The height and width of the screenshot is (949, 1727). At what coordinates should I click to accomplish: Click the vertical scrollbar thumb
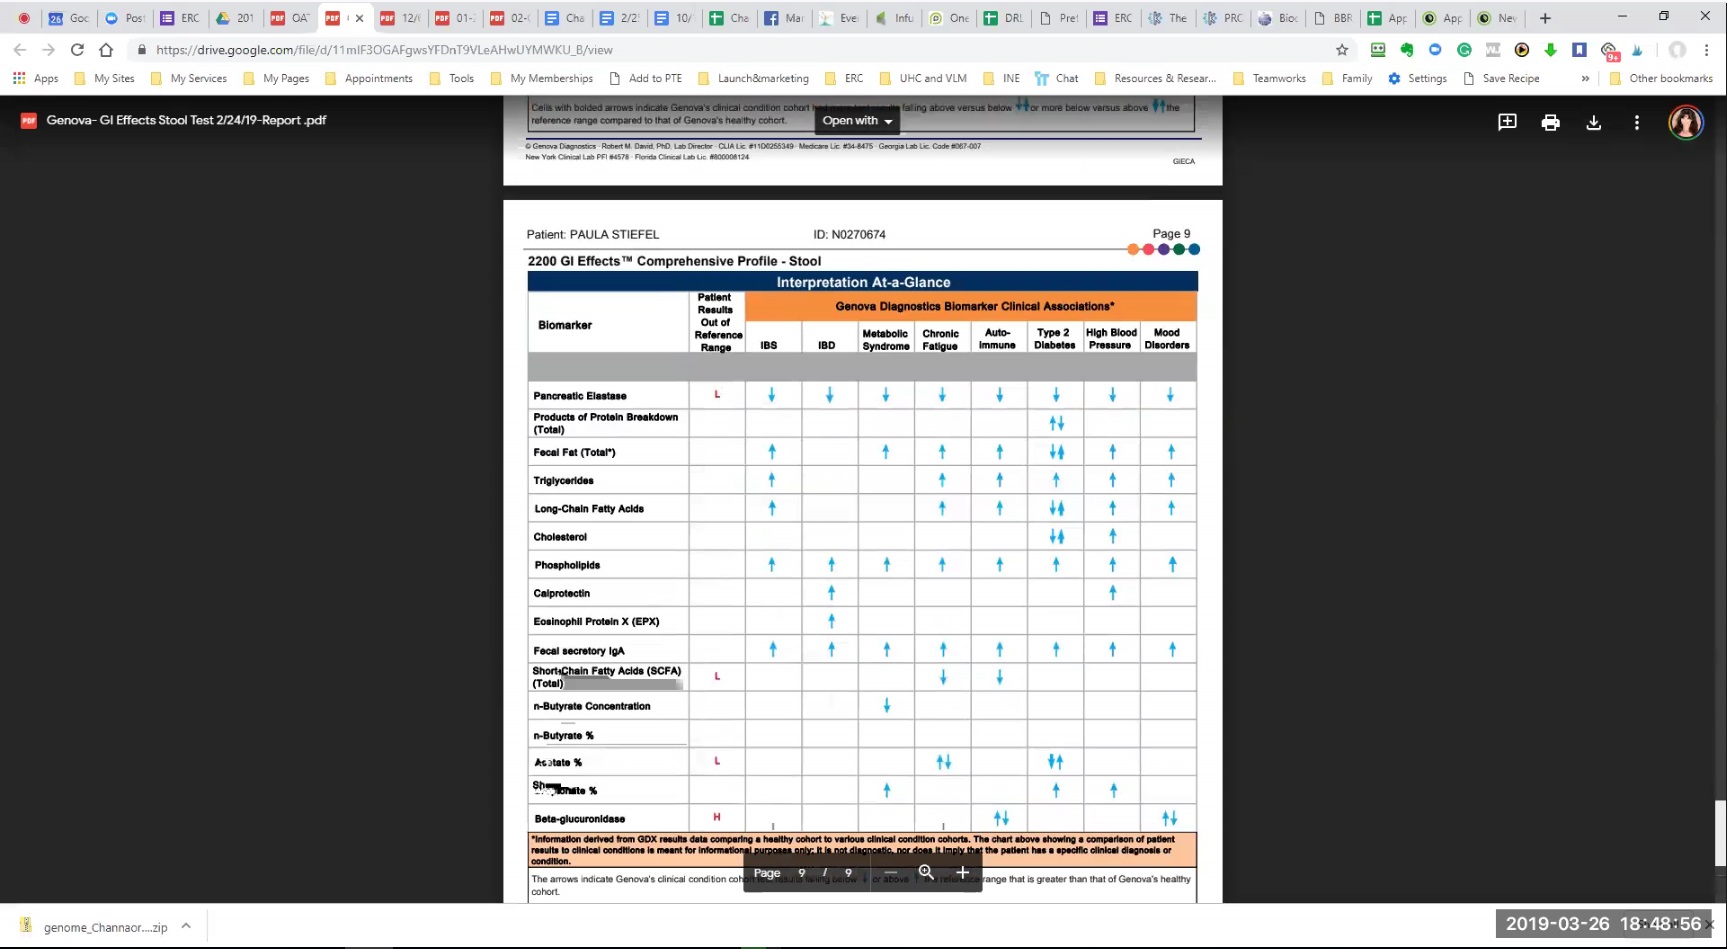click(x=1720, y=833)
